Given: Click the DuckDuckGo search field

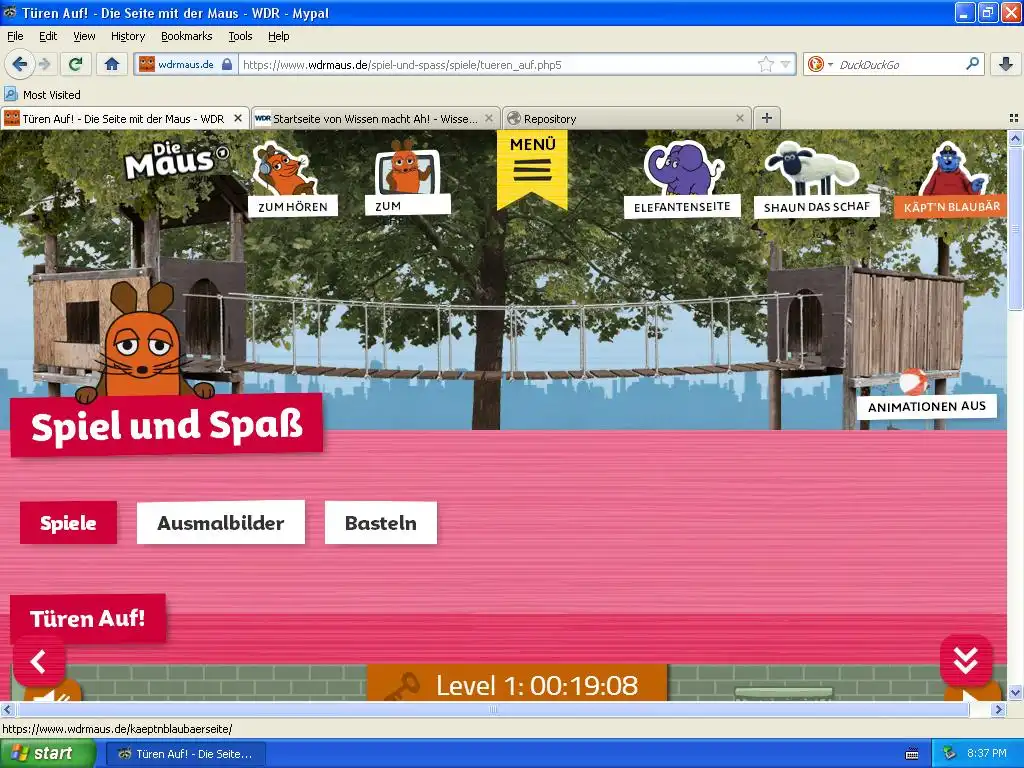Looking at the screenshot, I should pyautogui.click(x=899, y=65).
